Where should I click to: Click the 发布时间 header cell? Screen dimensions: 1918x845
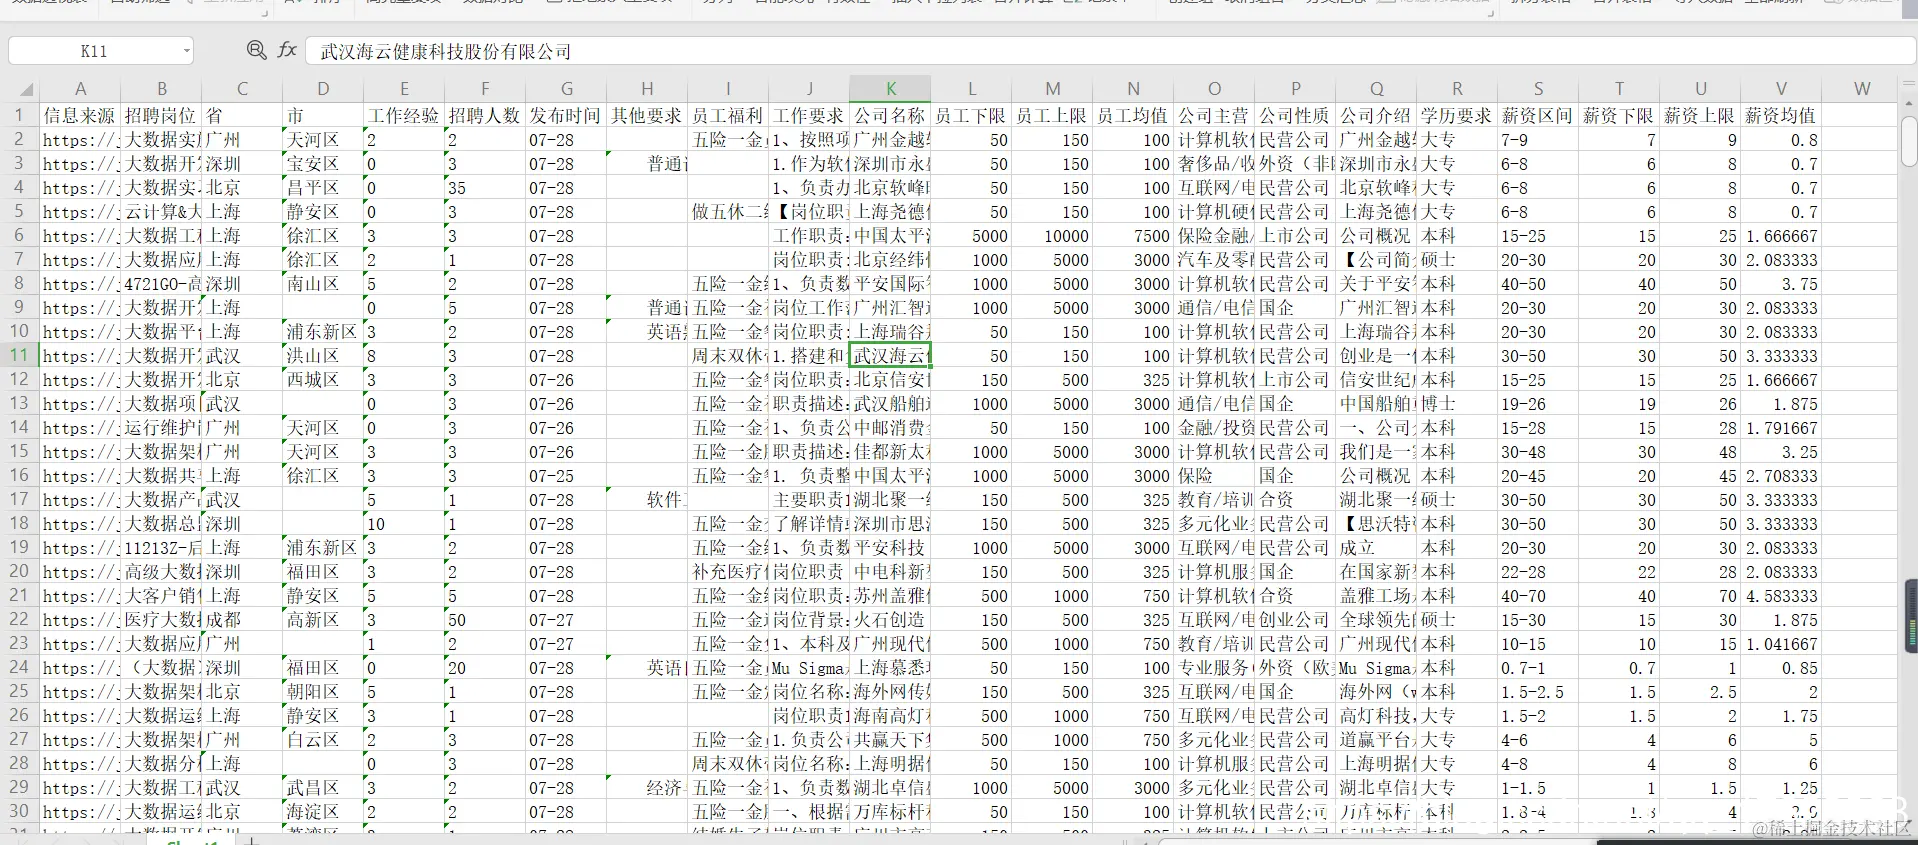point(566,116)
